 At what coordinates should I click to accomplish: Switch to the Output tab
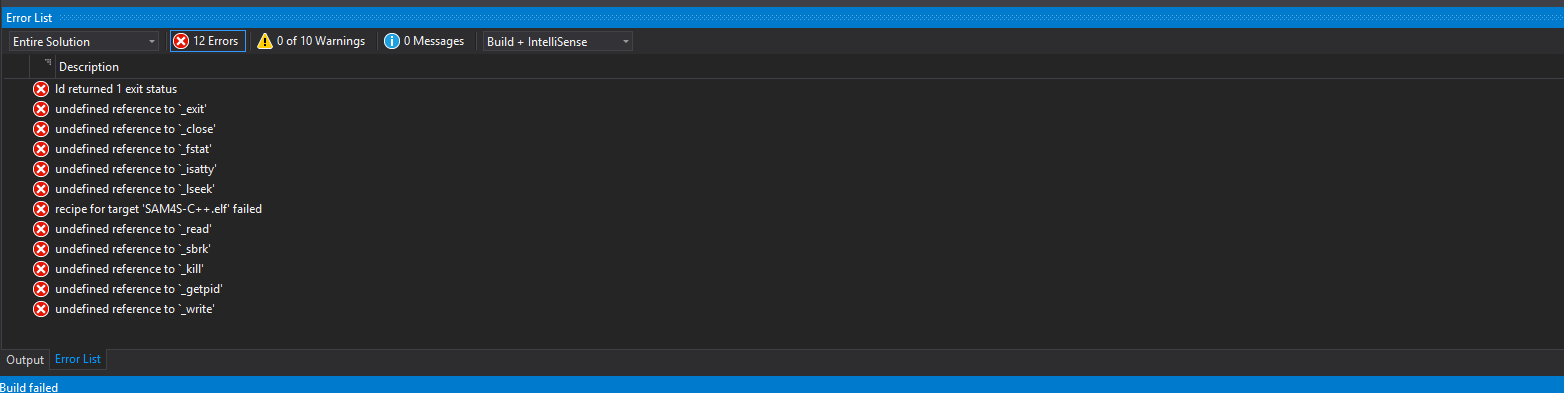(x=25, y=360)
